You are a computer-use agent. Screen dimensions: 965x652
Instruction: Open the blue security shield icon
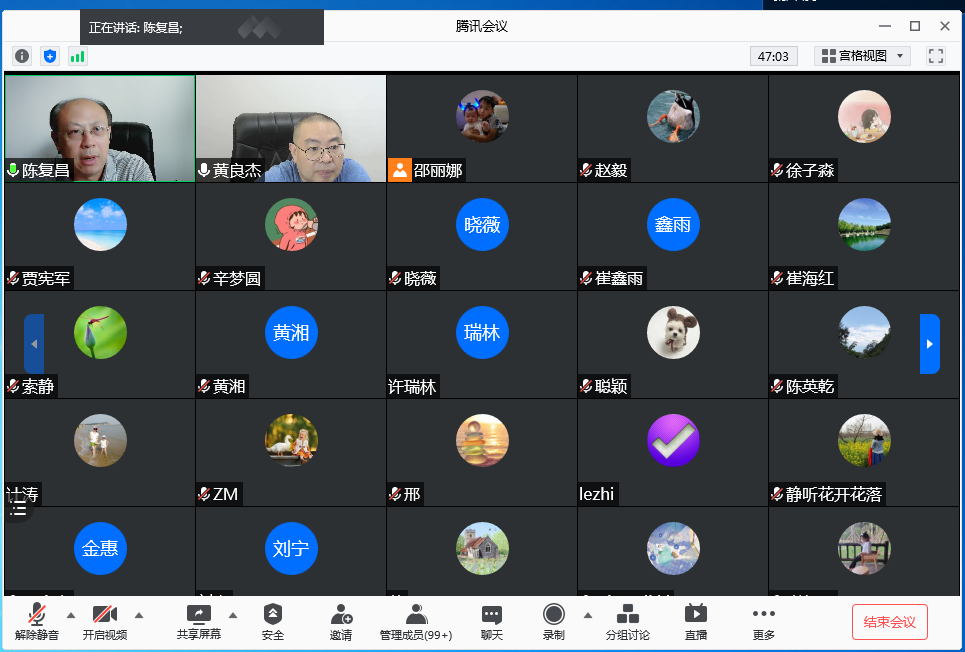[x=50, y=56]
